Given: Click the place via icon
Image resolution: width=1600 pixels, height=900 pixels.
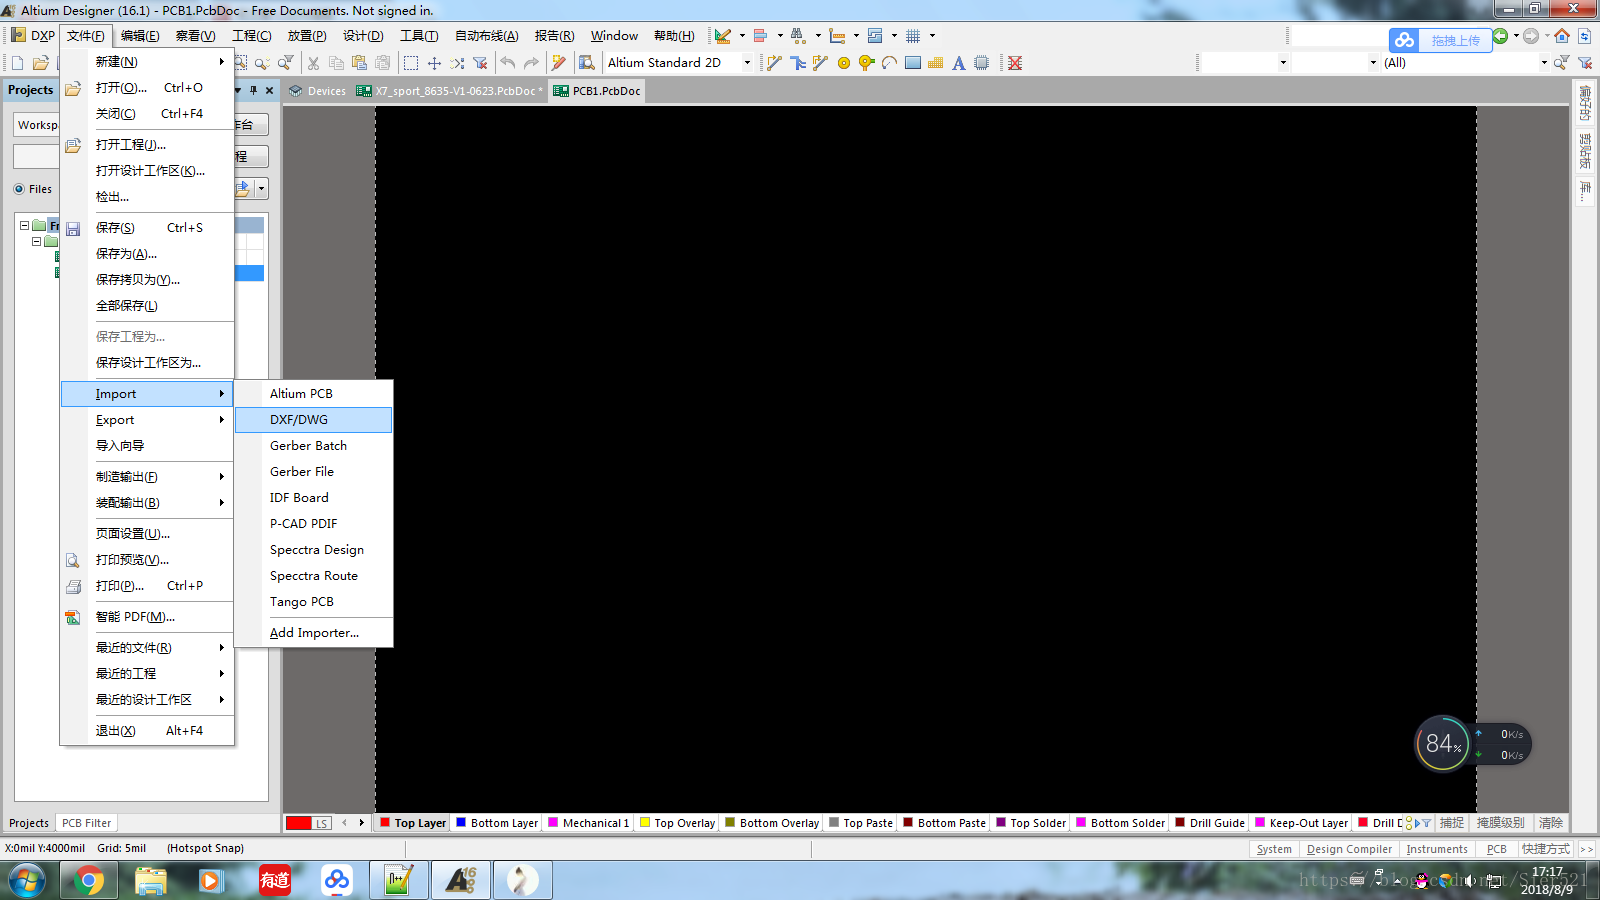Looking at the screenshot, I should [867, 63].
